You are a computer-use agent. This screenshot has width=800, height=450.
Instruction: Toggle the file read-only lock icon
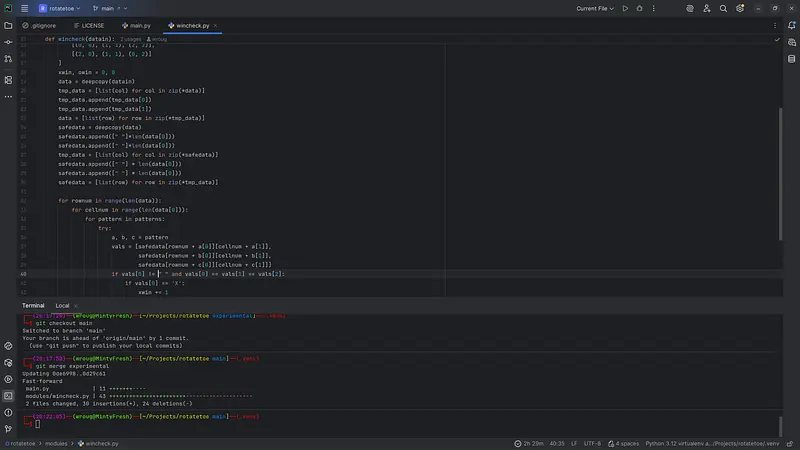point(791,442)
